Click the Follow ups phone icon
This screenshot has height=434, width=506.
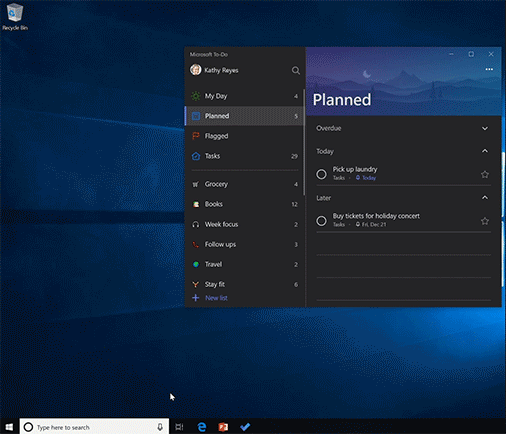[x=196, y=244]
